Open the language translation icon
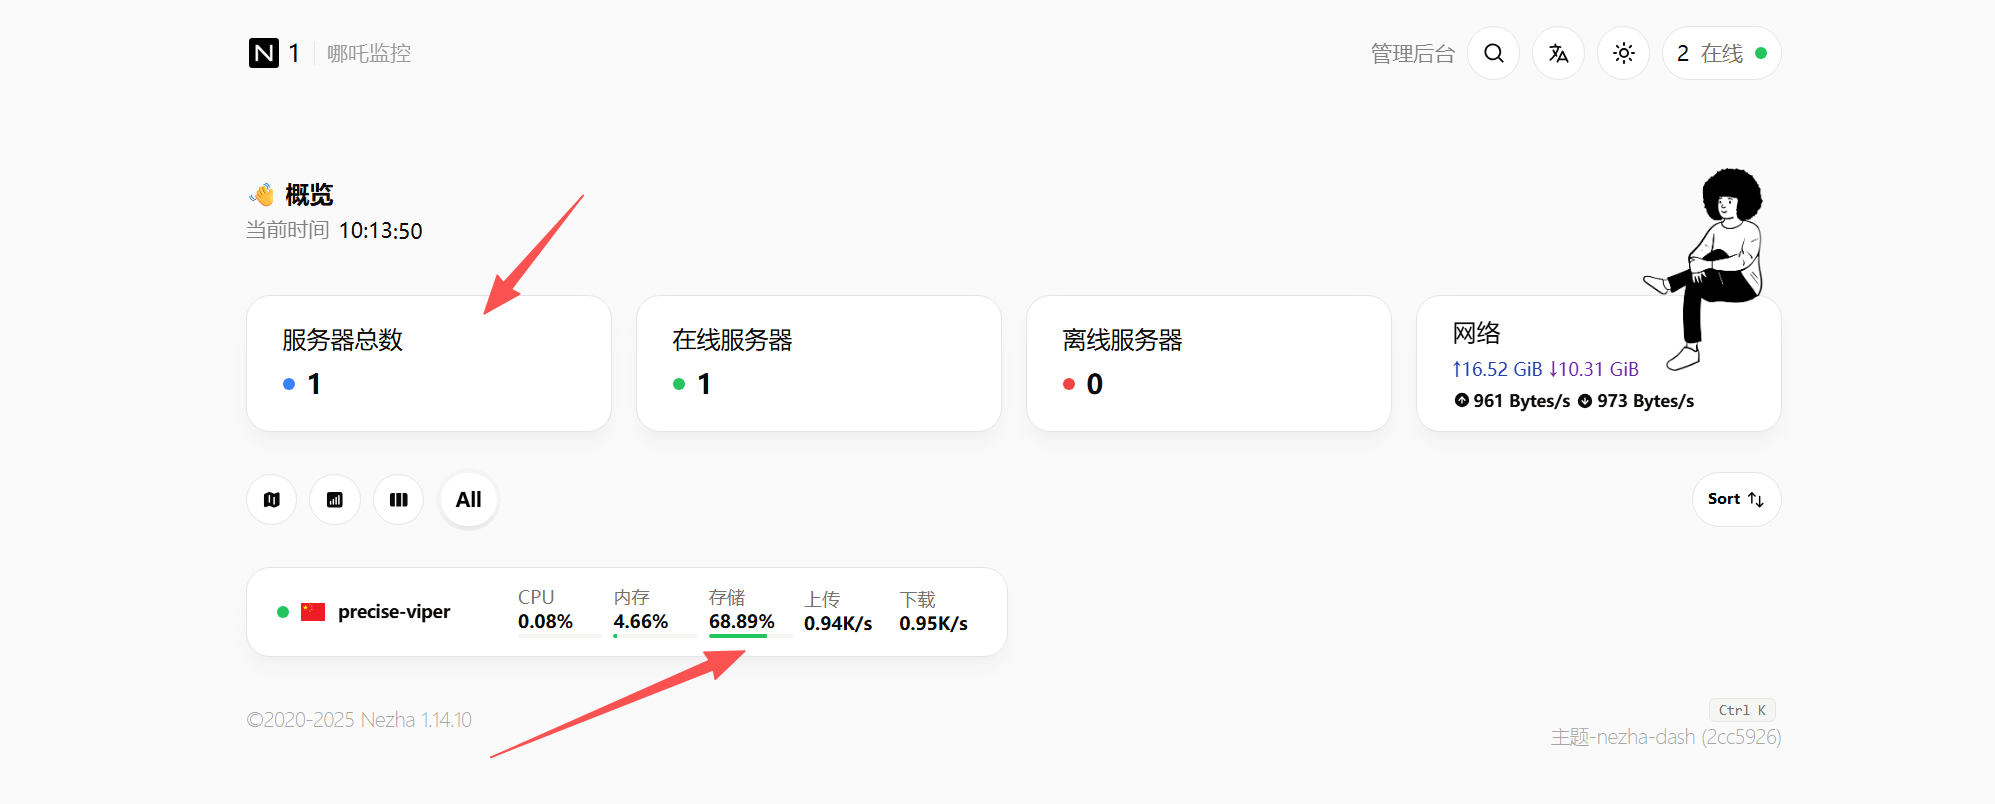Viewport: 1995px width, 804px height. [x=1558, y=53]
